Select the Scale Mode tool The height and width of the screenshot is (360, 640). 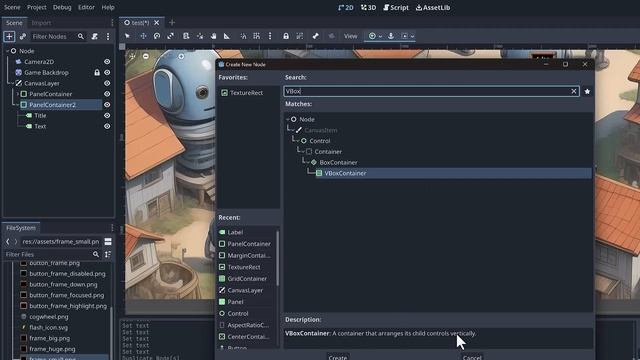pos(171,36)
